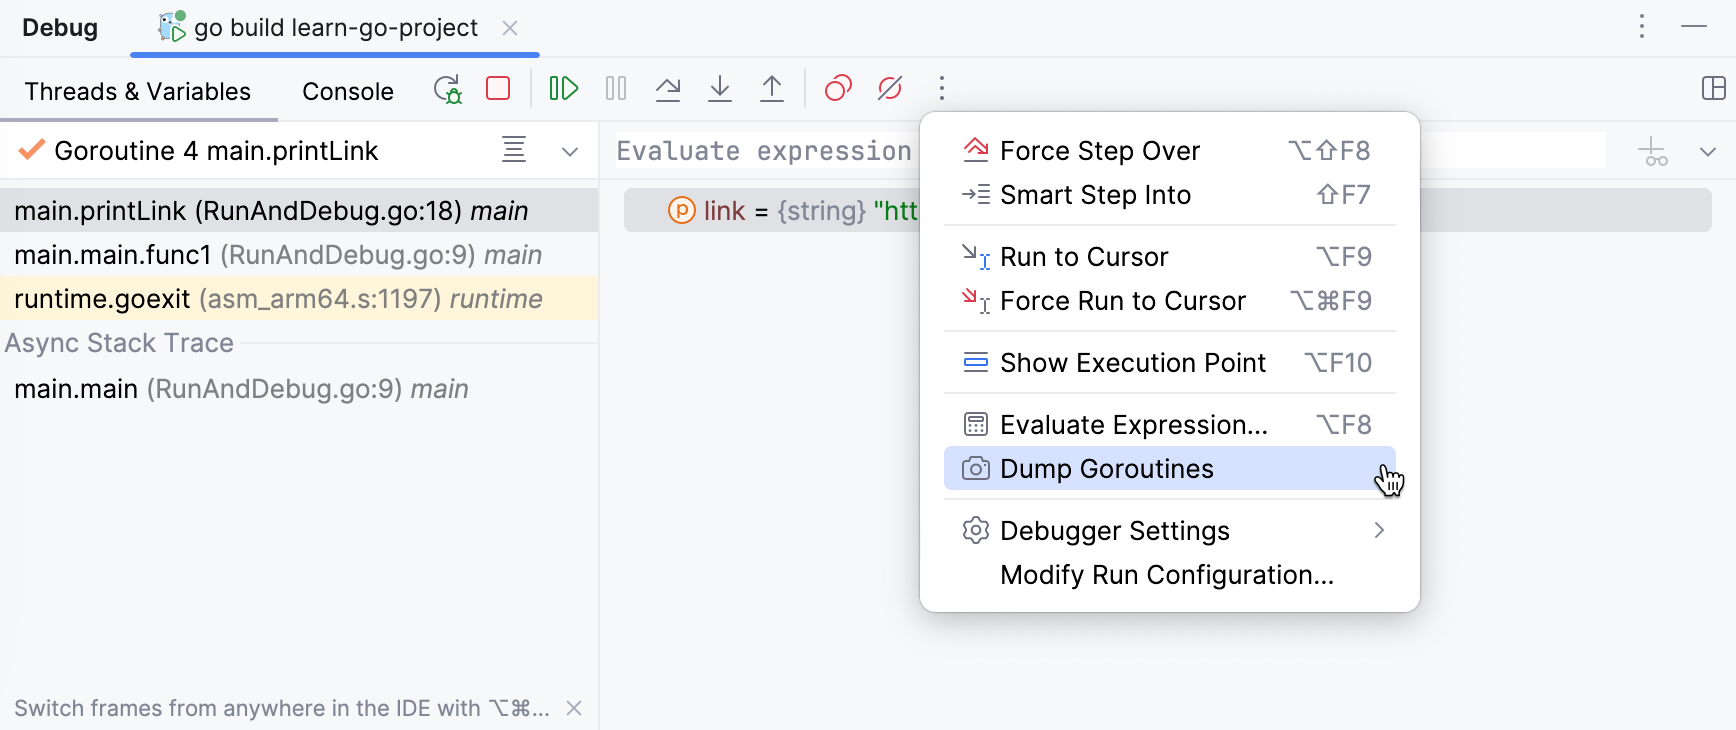Screen dimensions: 1736x730
Task: Open the View Breakpoints icon
Action: pos(838,89)
